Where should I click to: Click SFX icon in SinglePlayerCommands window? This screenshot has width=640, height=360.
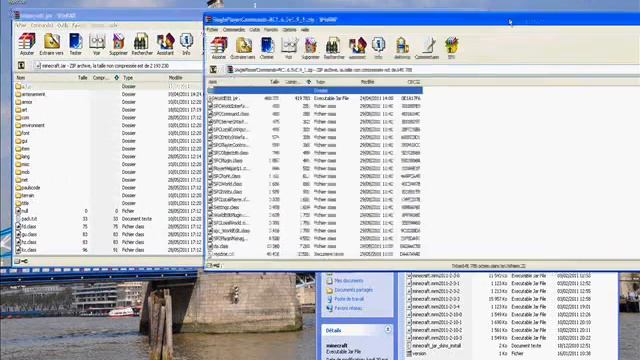click(x=451, y=48)
